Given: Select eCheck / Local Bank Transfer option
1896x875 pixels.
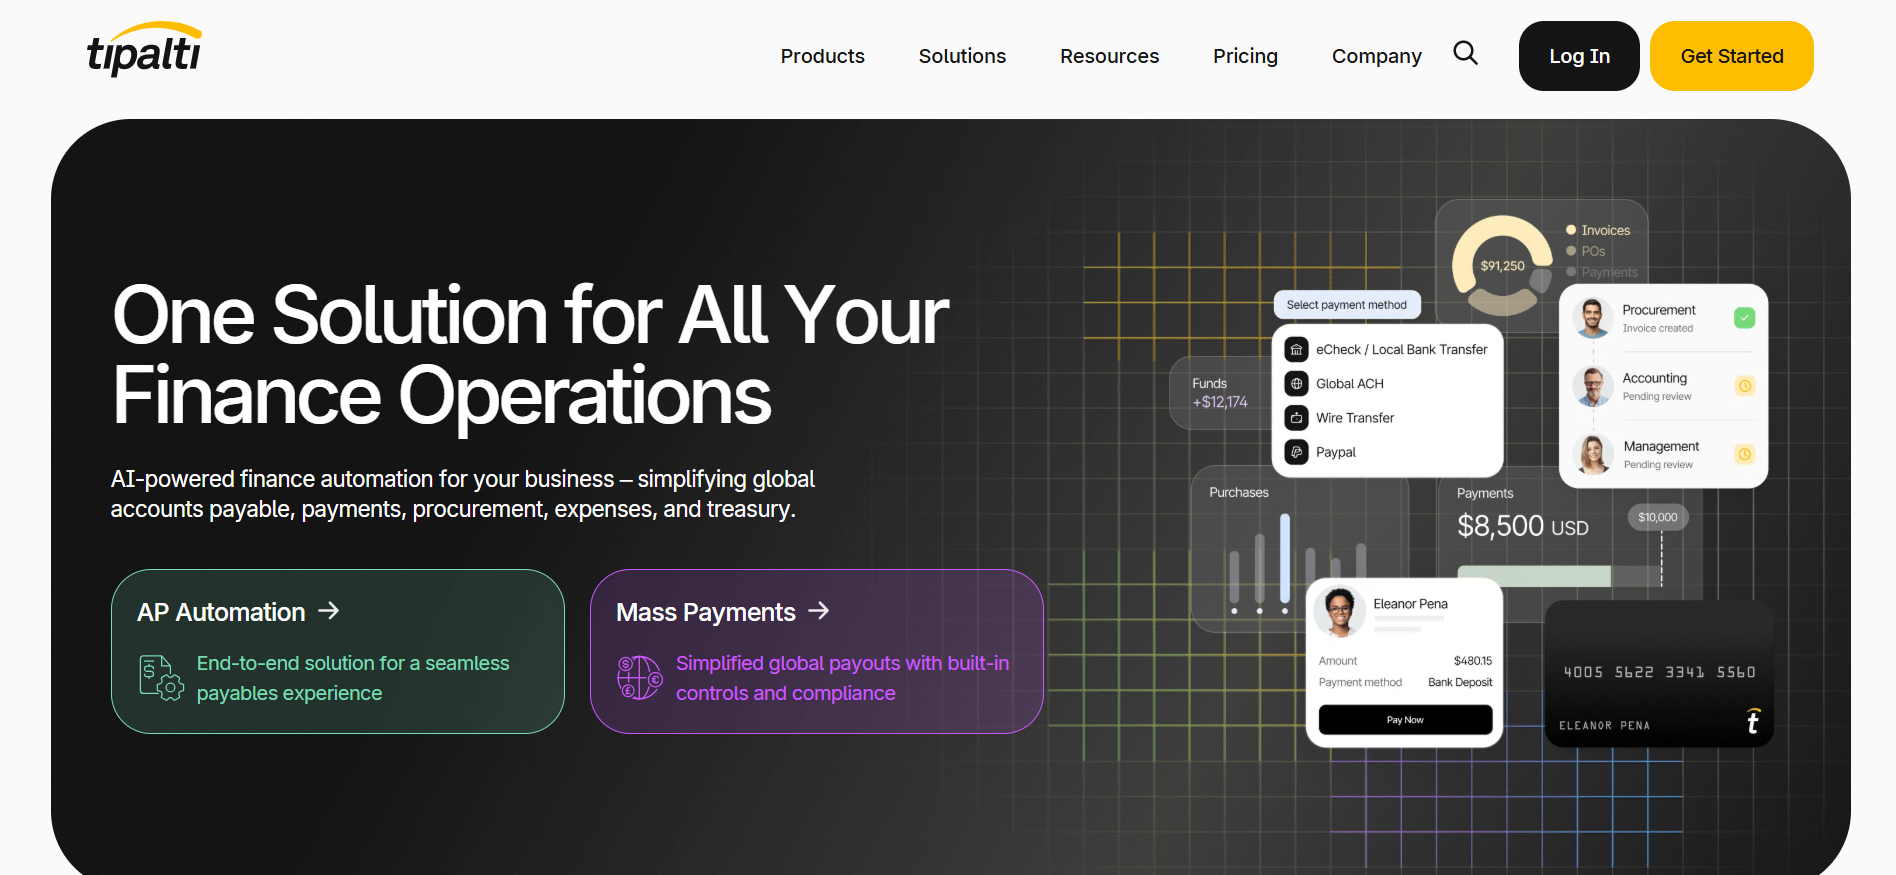Looking at the screenshot, I should point(1388,349).
